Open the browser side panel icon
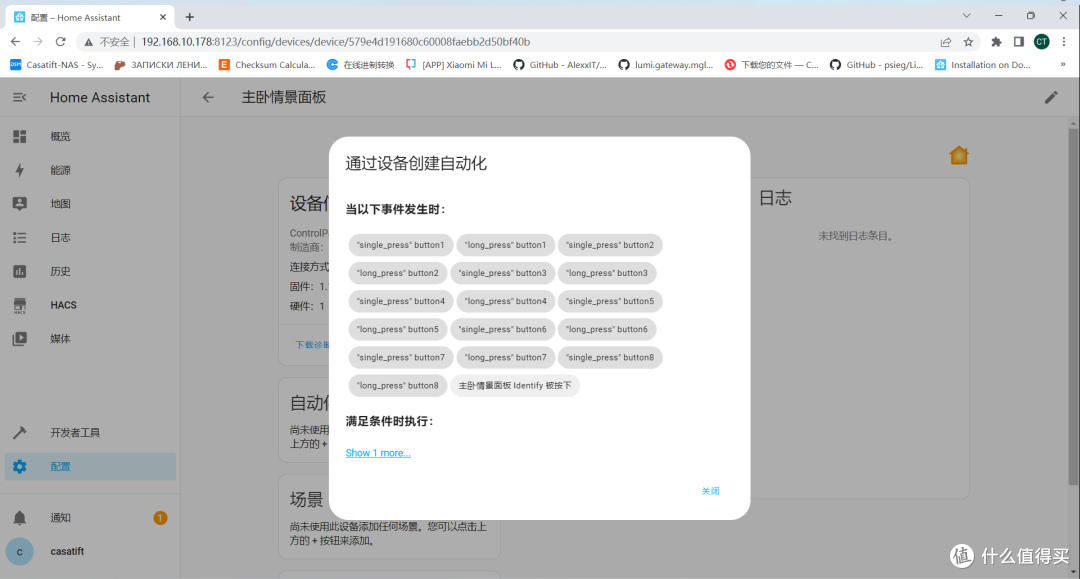Screen dimensions: 1080x579 tap(1019, 42)
